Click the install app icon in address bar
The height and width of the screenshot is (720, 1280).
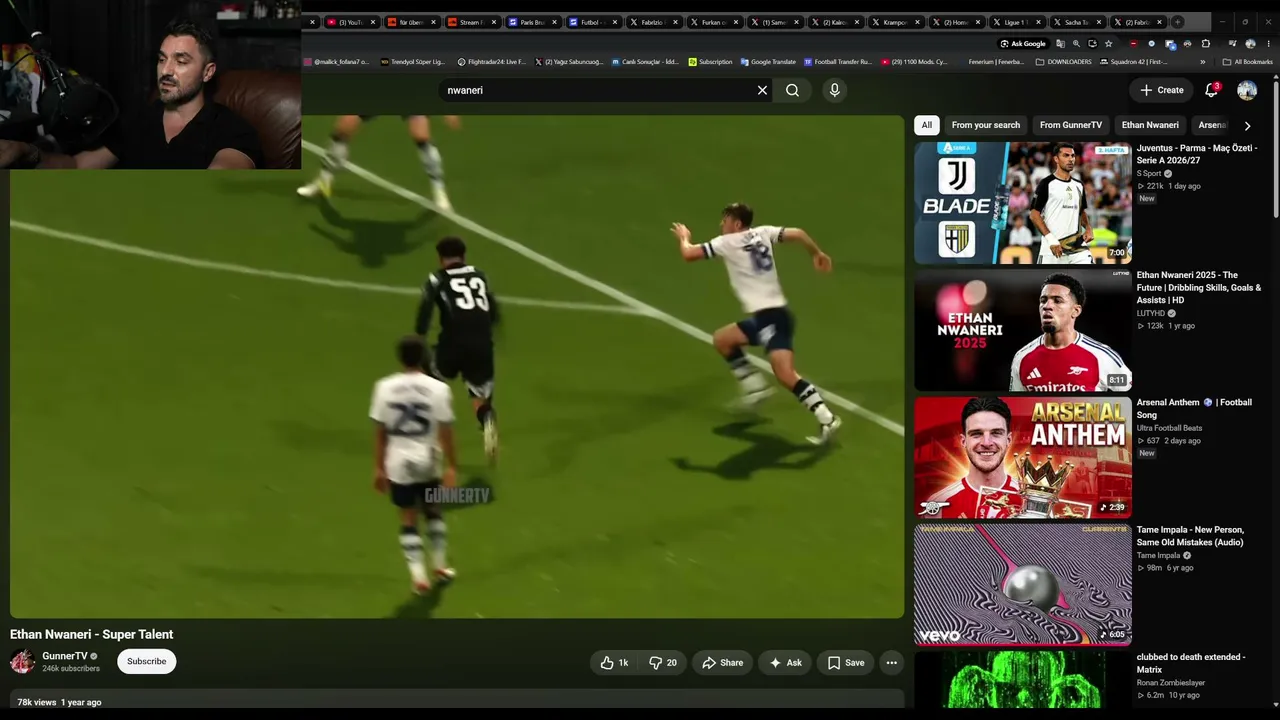coord(1092,44)
